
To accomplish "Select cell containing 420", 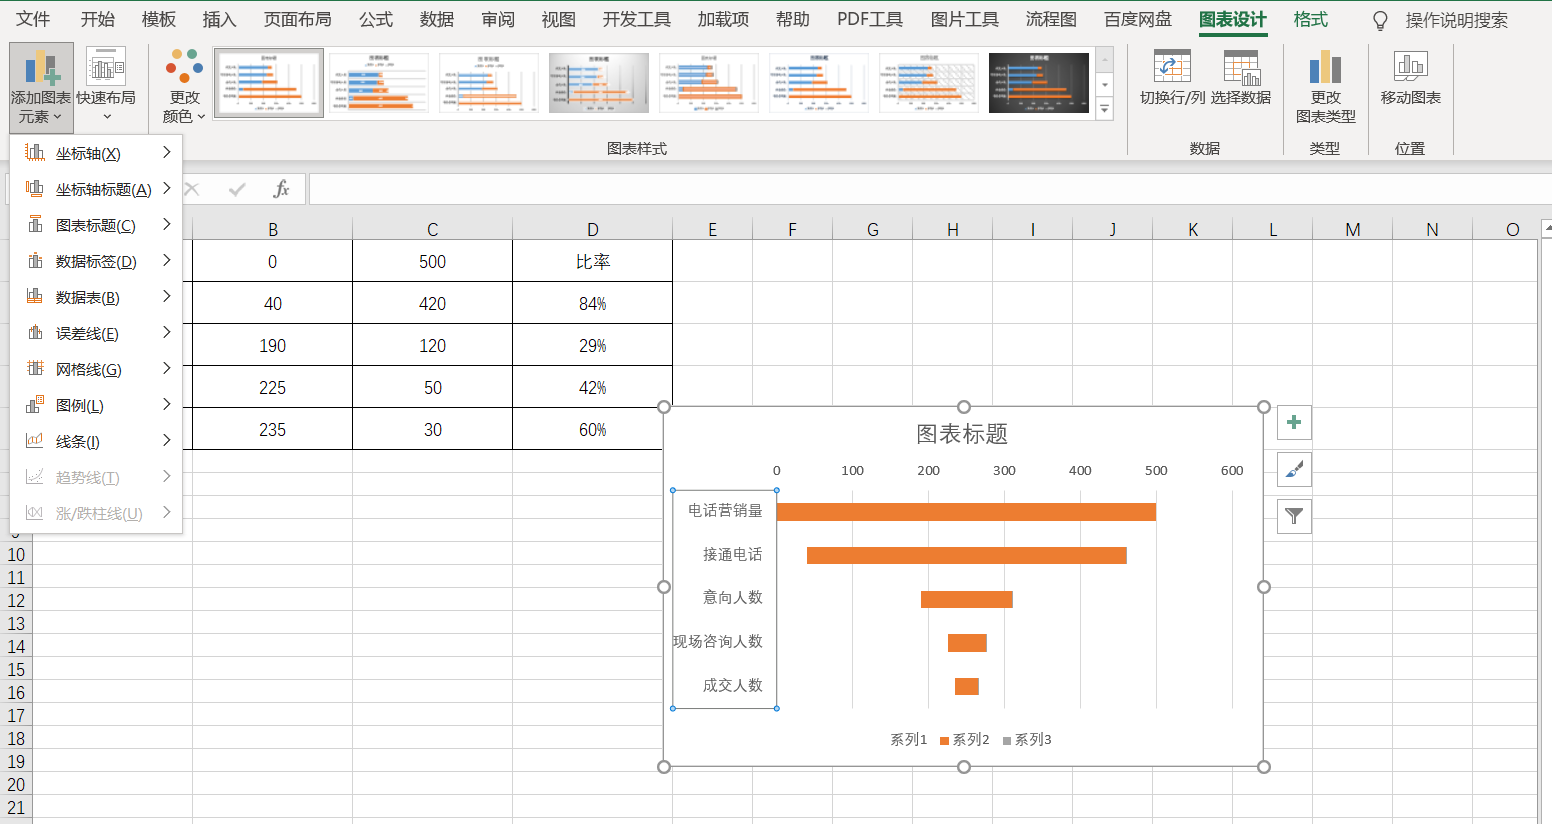I will pos(432,303).
